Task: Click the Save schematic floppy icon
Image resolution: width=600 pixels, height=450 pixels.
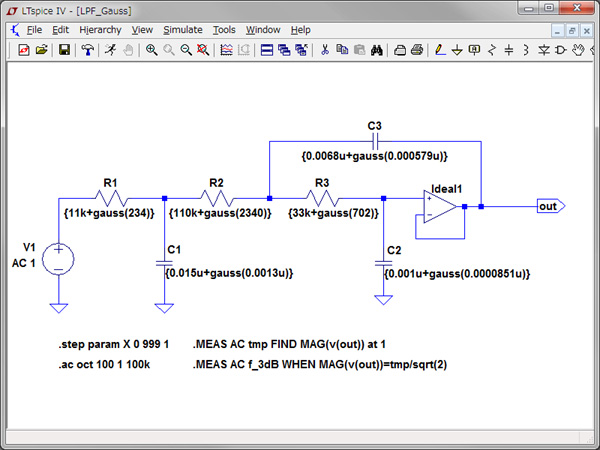Action: pos(64,49)
